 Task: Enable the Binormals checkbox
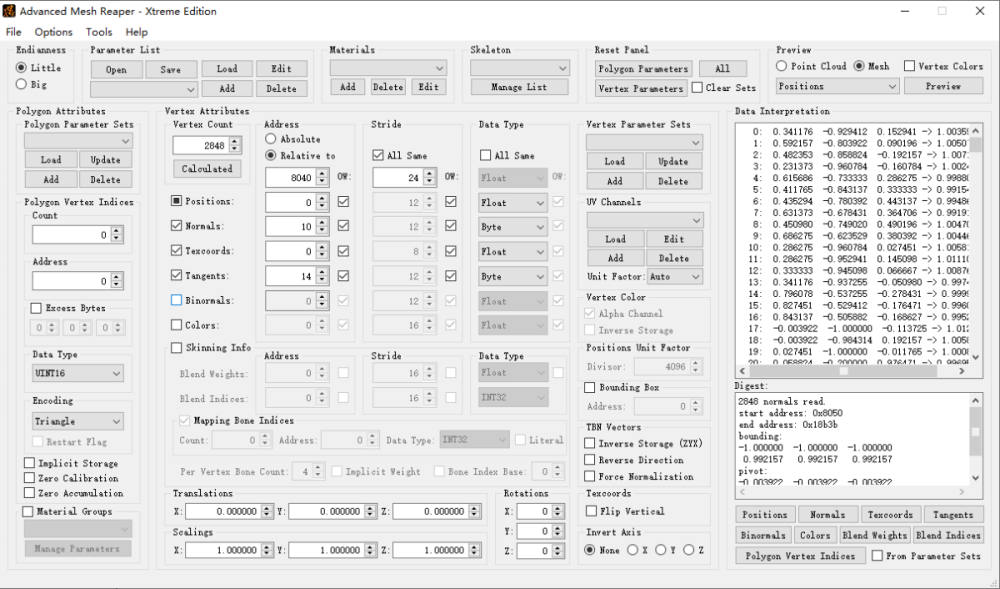177,300
